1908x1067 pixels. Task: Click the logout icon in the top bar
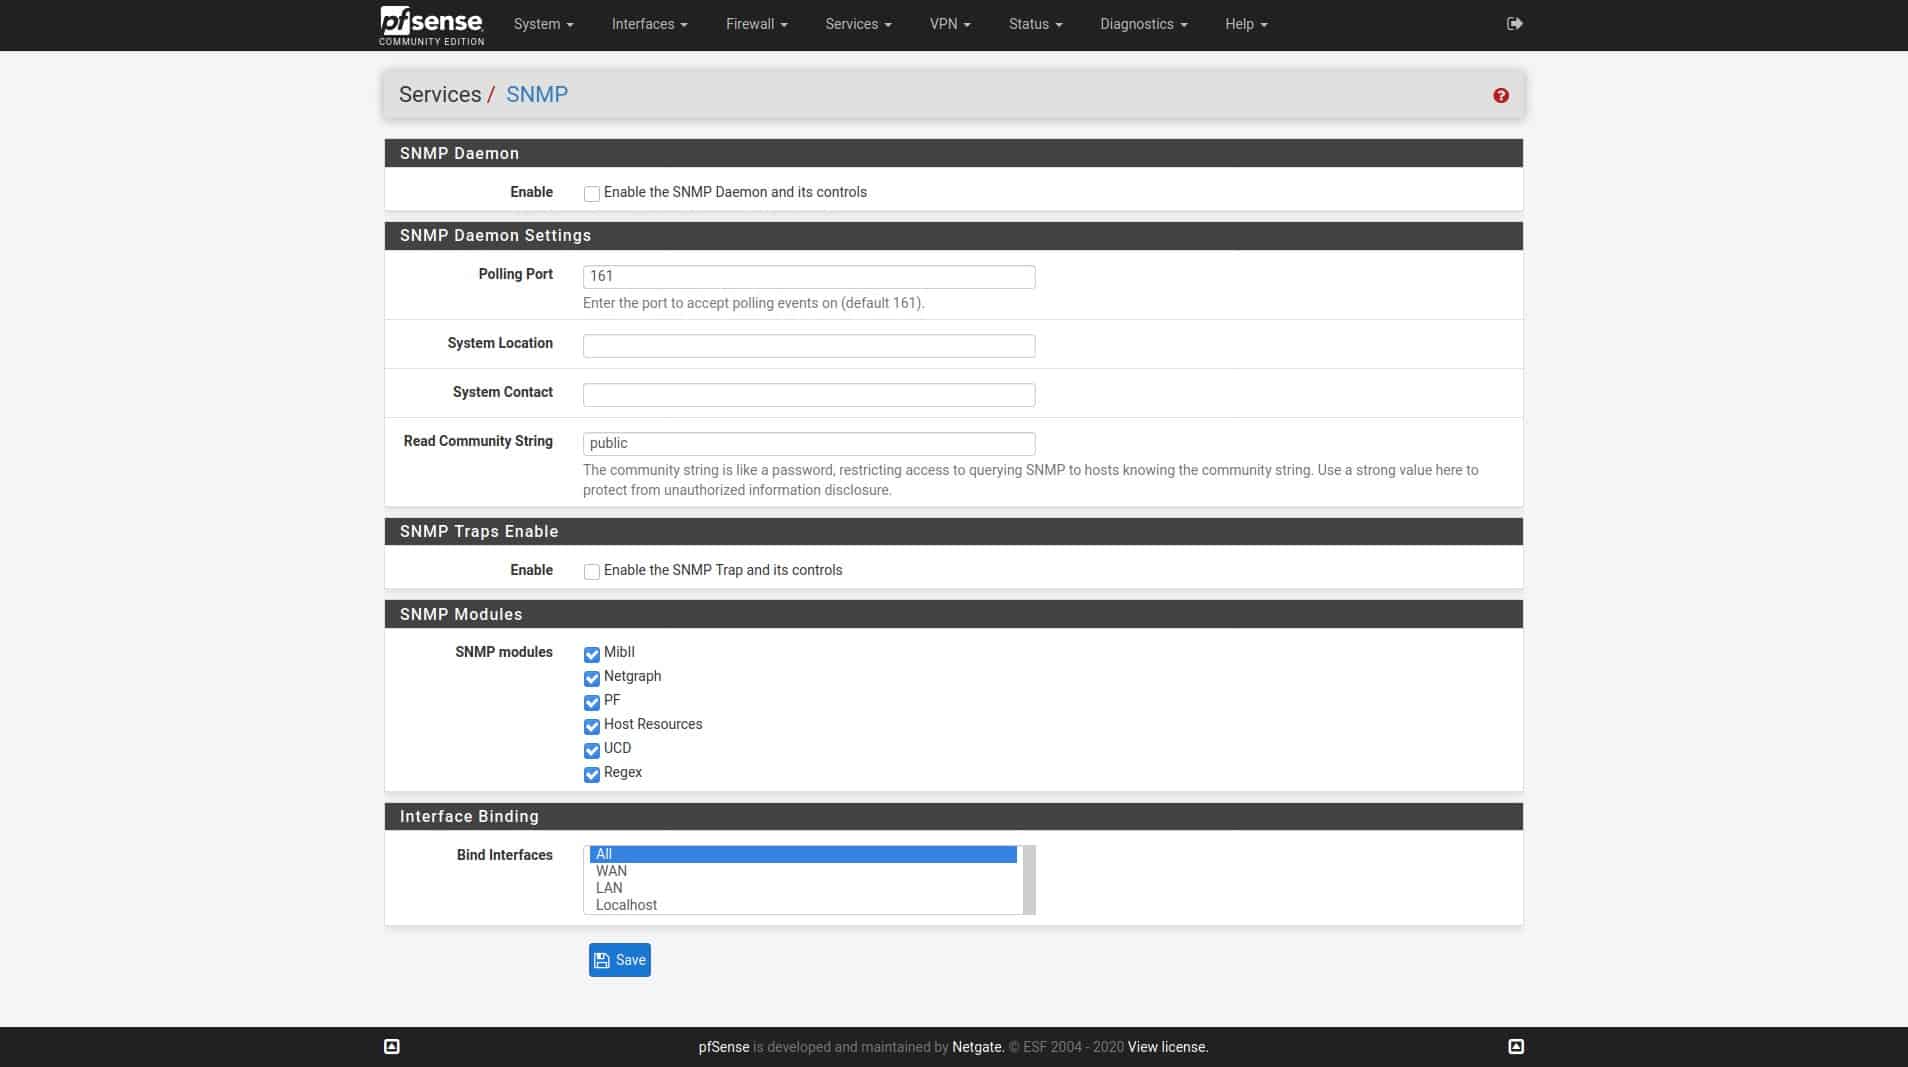[1514, 24]
